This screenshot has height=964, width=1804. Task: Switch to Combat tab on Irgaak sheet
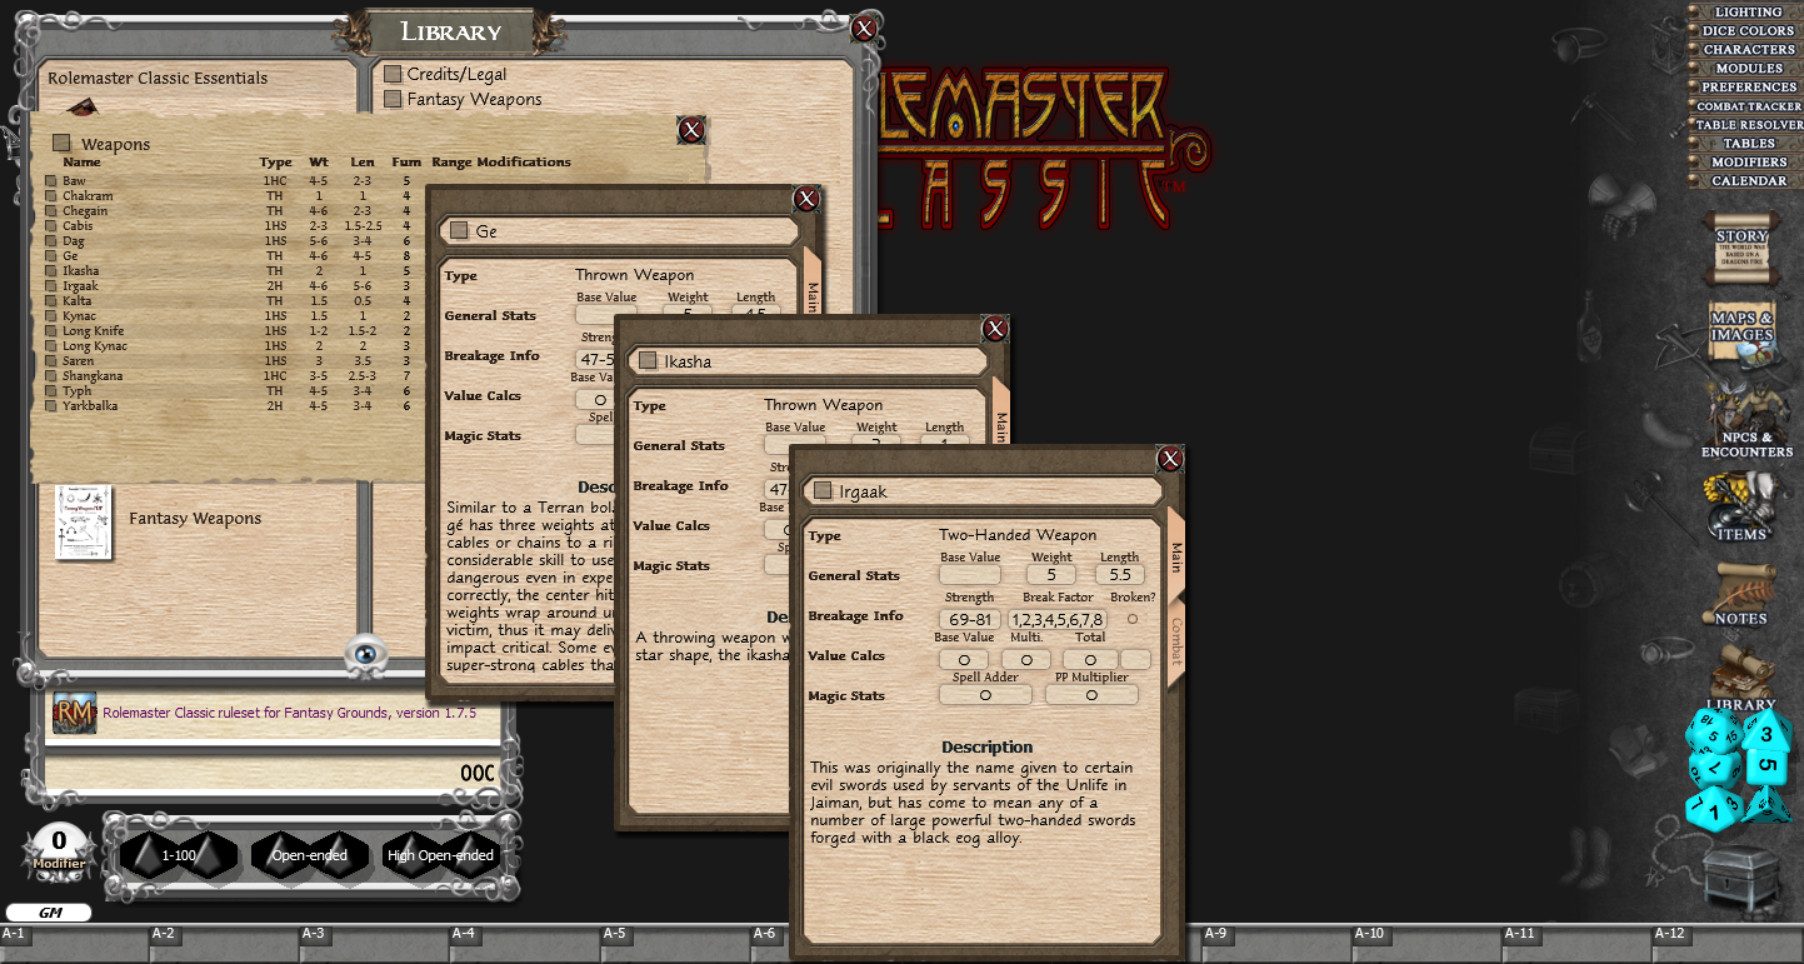click(1176, 642)
